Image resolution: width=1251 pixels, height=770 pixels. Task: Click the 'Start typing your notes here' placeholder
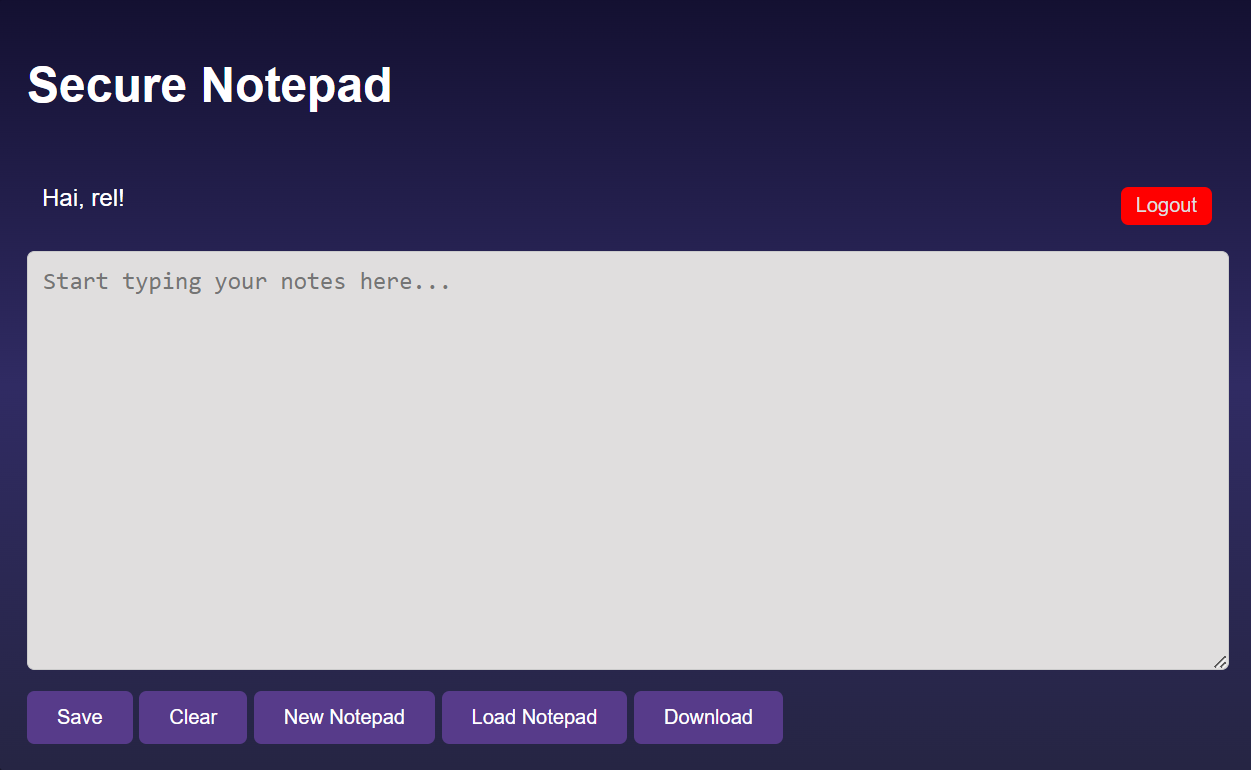(x=247, y=282)
